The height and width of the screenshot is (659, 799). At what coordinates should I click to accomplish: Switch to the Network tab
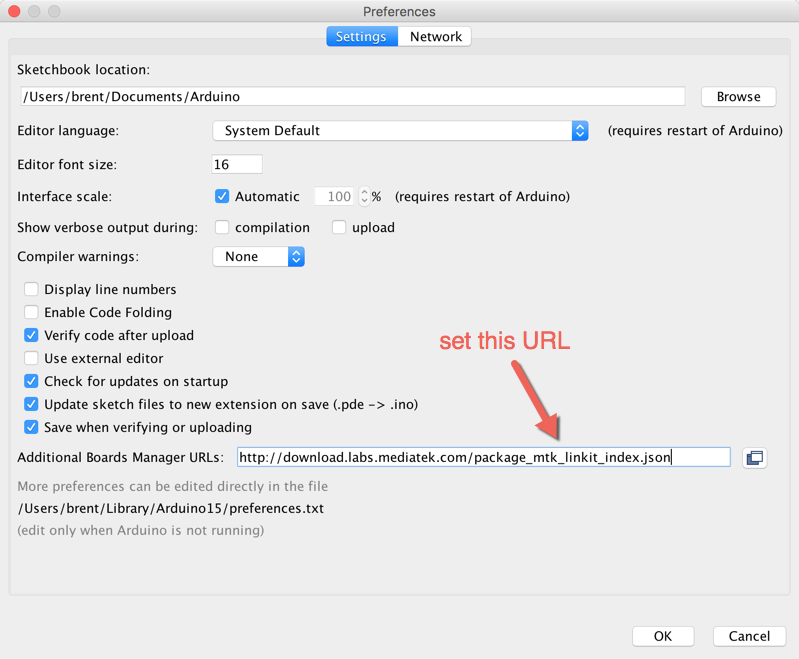435,37
